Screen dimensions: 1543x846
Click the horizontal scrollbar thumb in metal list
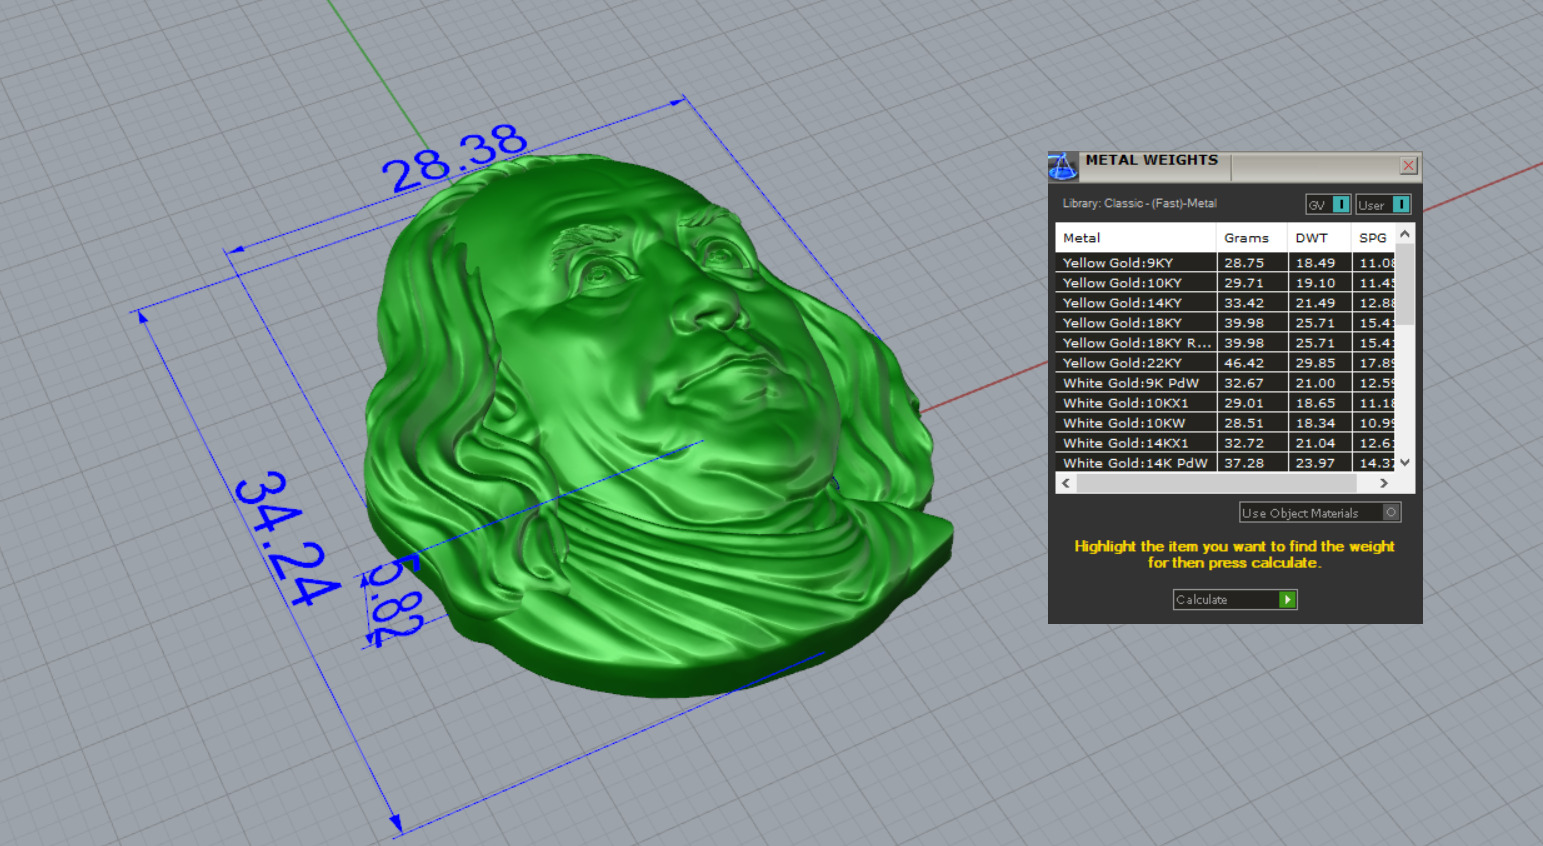(1216, 483)
